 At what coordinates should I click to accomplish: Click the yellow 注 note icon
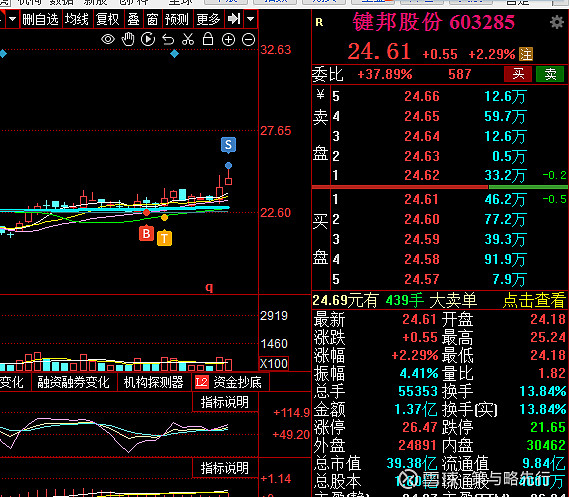point(526,54)
